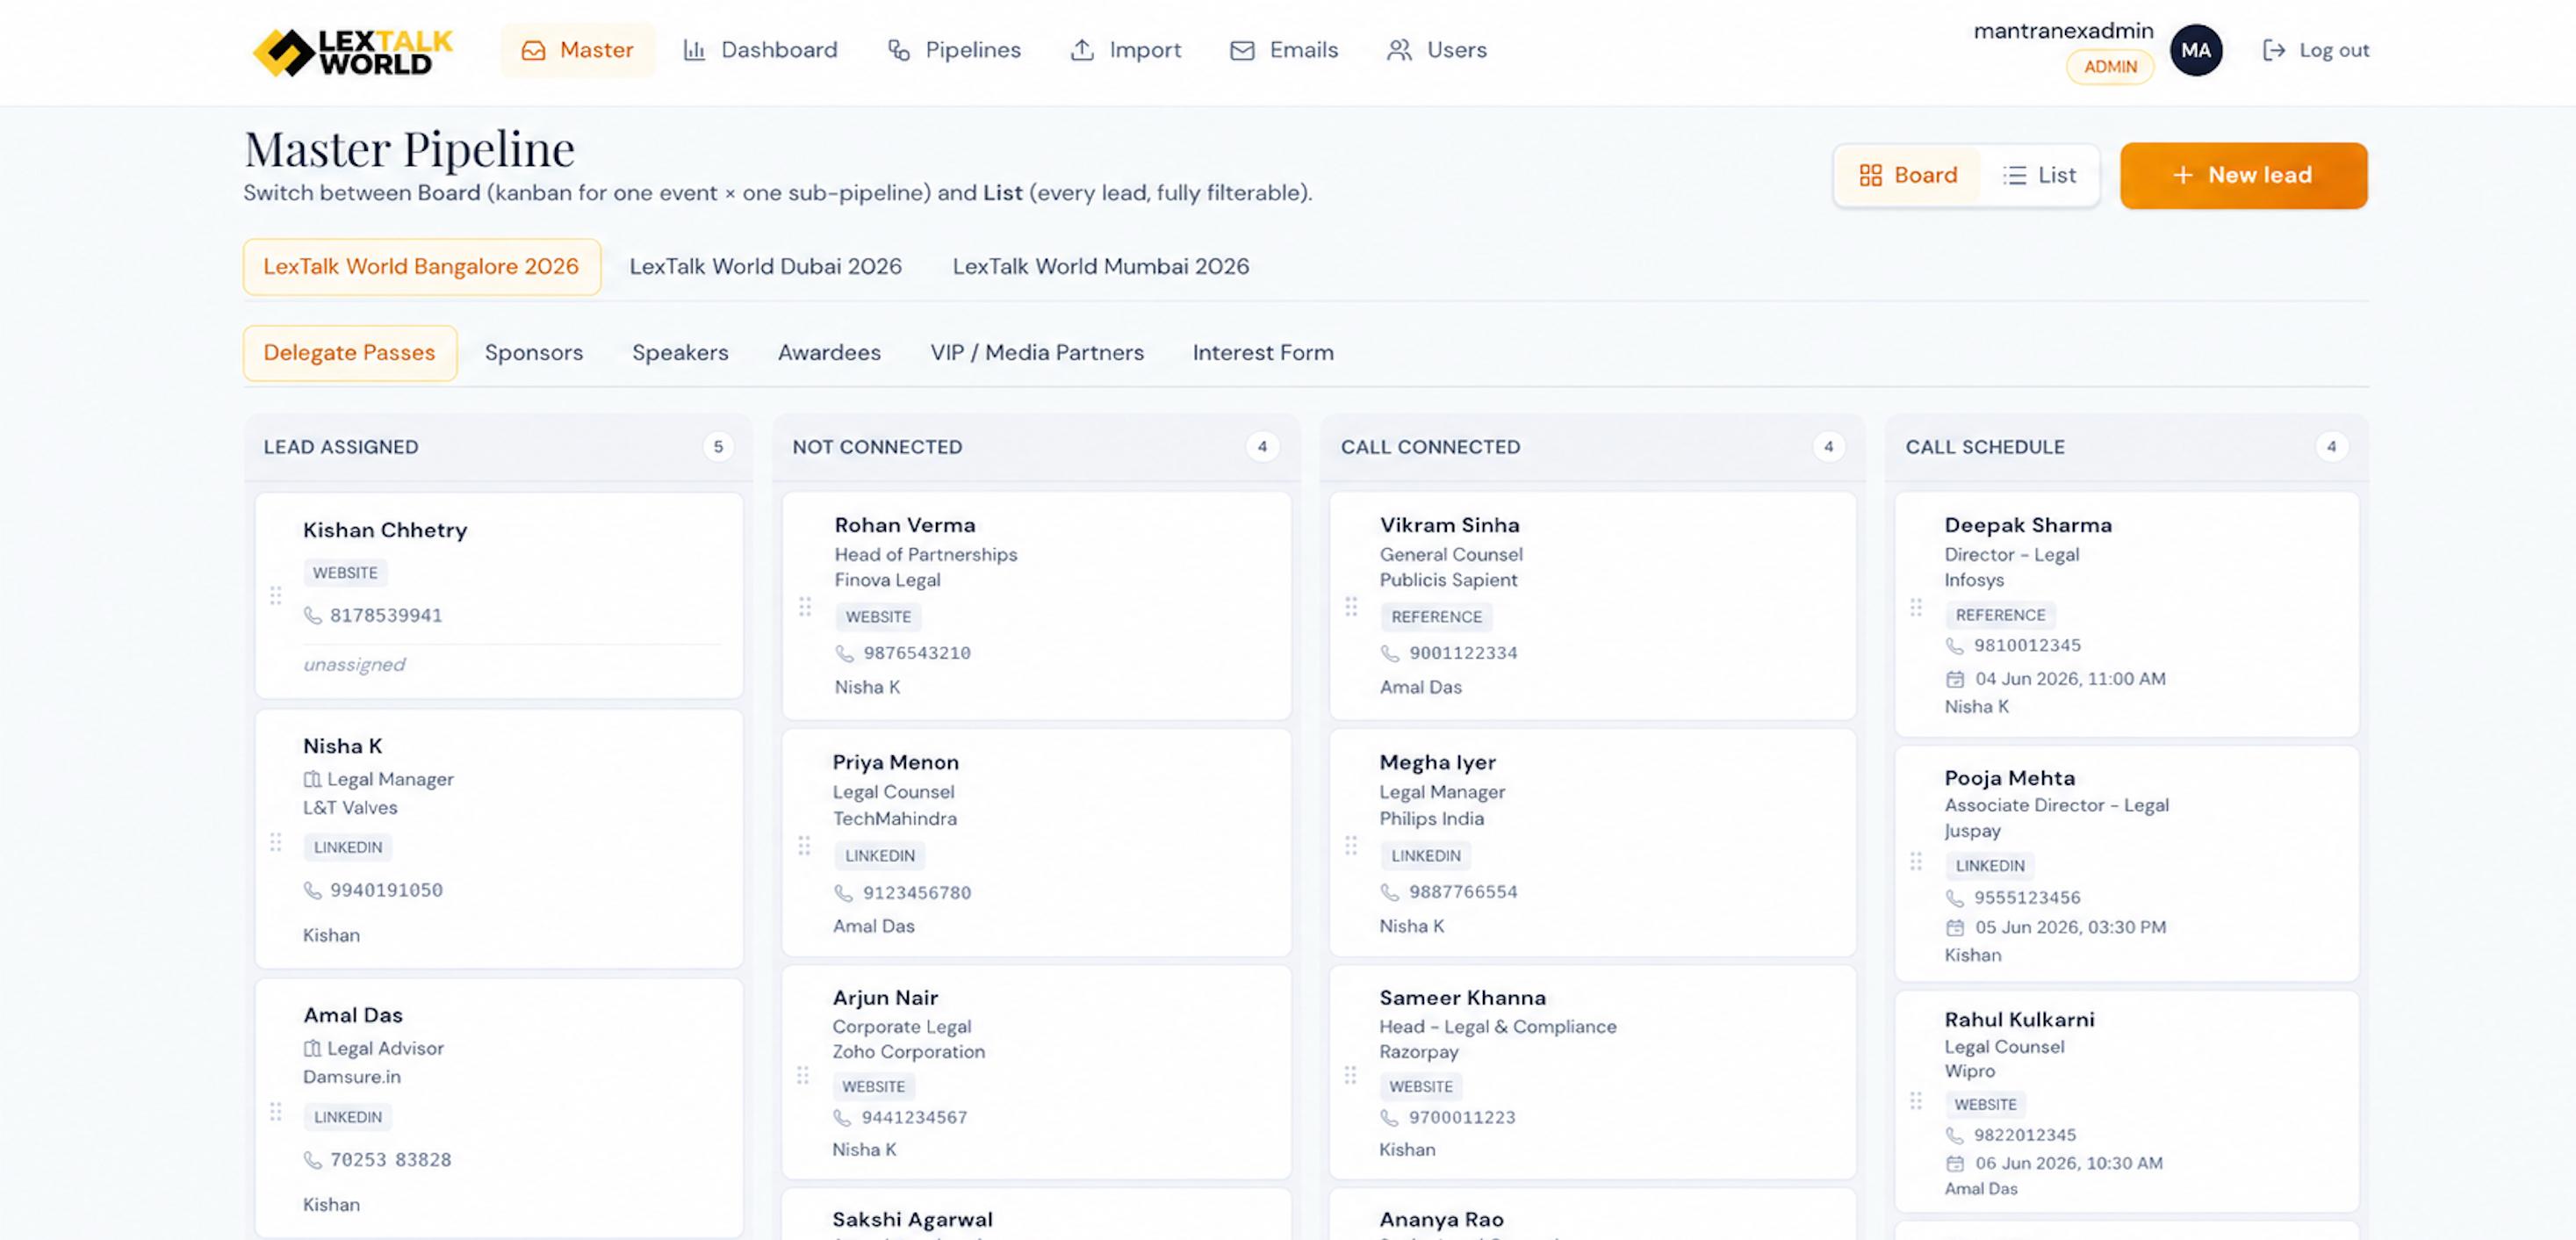Open the Users page
The width and height of the screenshot is (2576, 1240).
tap(1437, 50)
